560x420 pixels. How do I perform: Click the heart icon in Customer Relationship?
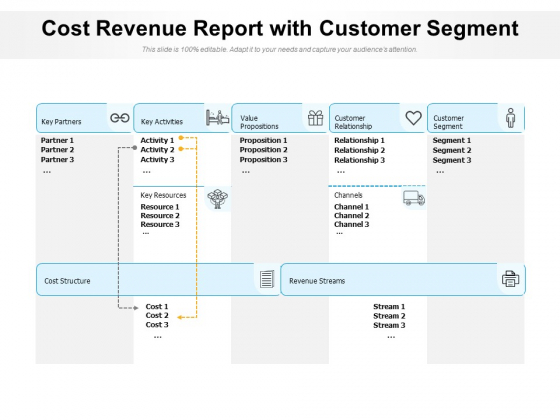click(x=414, y=118)
